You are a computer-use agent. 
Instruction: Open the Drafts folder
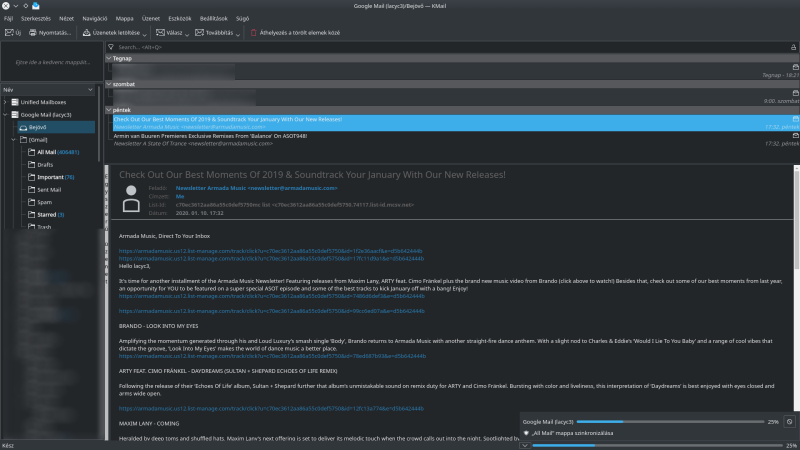[x=45, y=165]
